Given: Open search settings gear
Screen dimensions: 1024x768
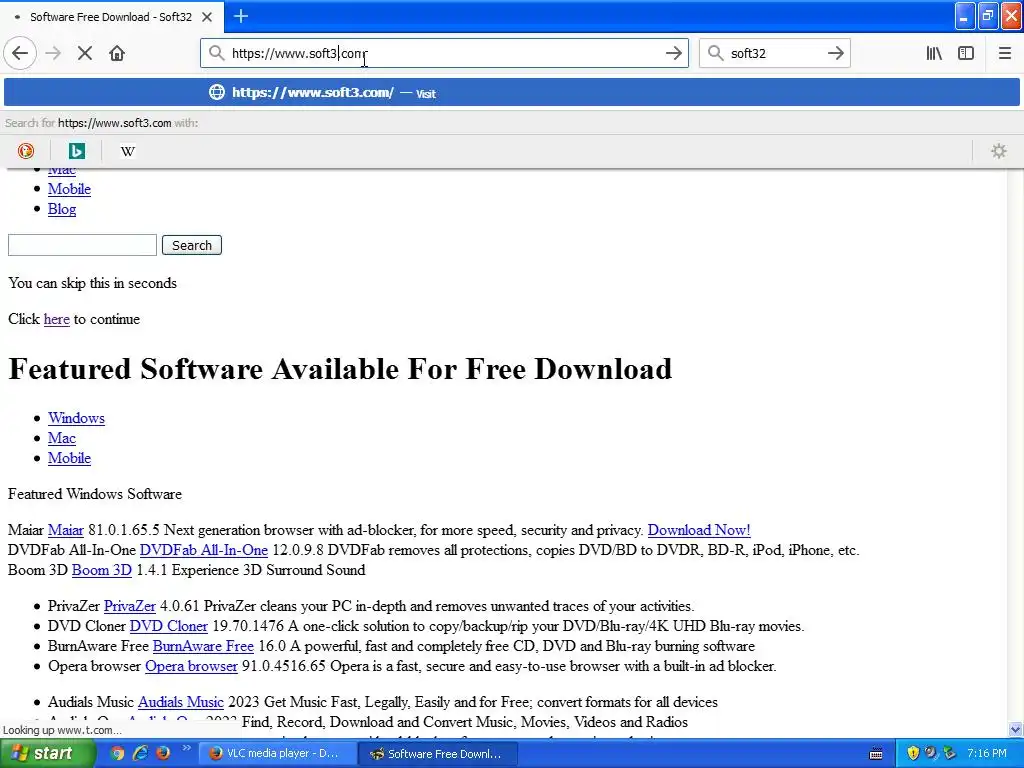Looking at the screenshot, I should tap(999, 152).
